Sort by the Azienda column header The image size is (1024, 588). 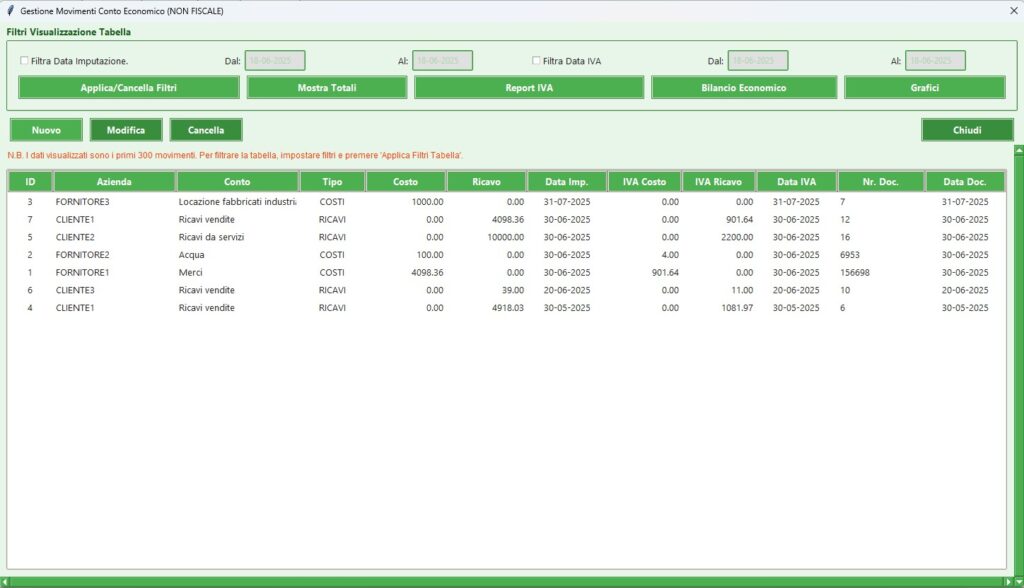point(114,182)
